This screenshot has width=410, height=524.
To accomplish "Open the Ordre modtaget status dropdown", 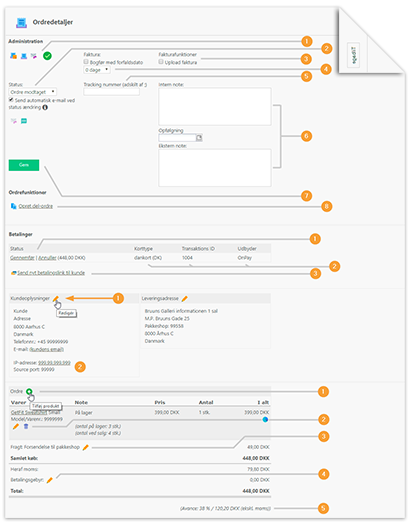I will pos(32,92).
